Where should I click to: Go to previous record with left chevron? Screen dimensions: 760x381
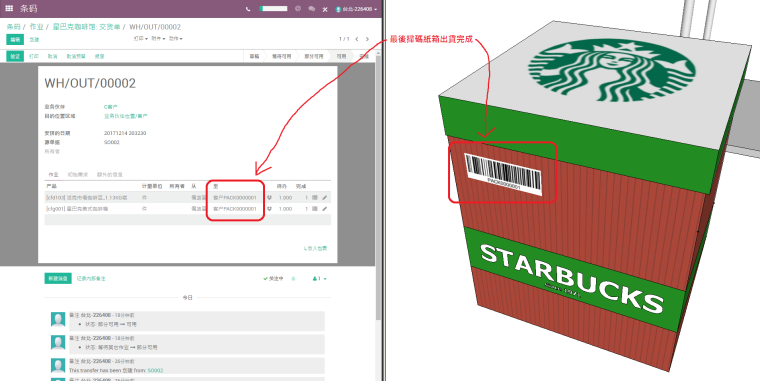click(357, 39)
